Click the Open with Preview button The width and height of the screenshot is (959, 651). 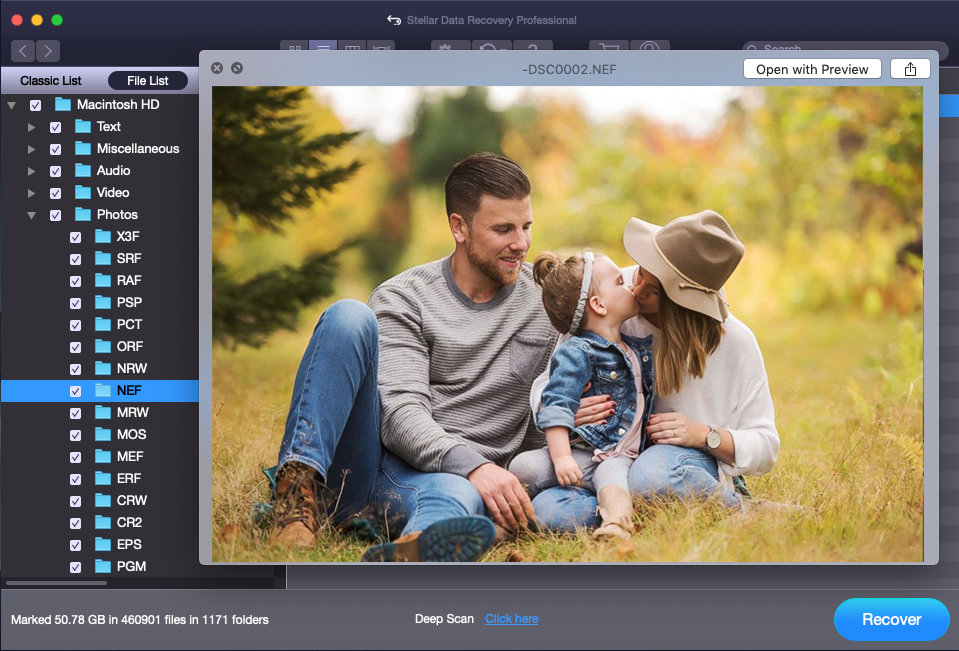[812, 69]
